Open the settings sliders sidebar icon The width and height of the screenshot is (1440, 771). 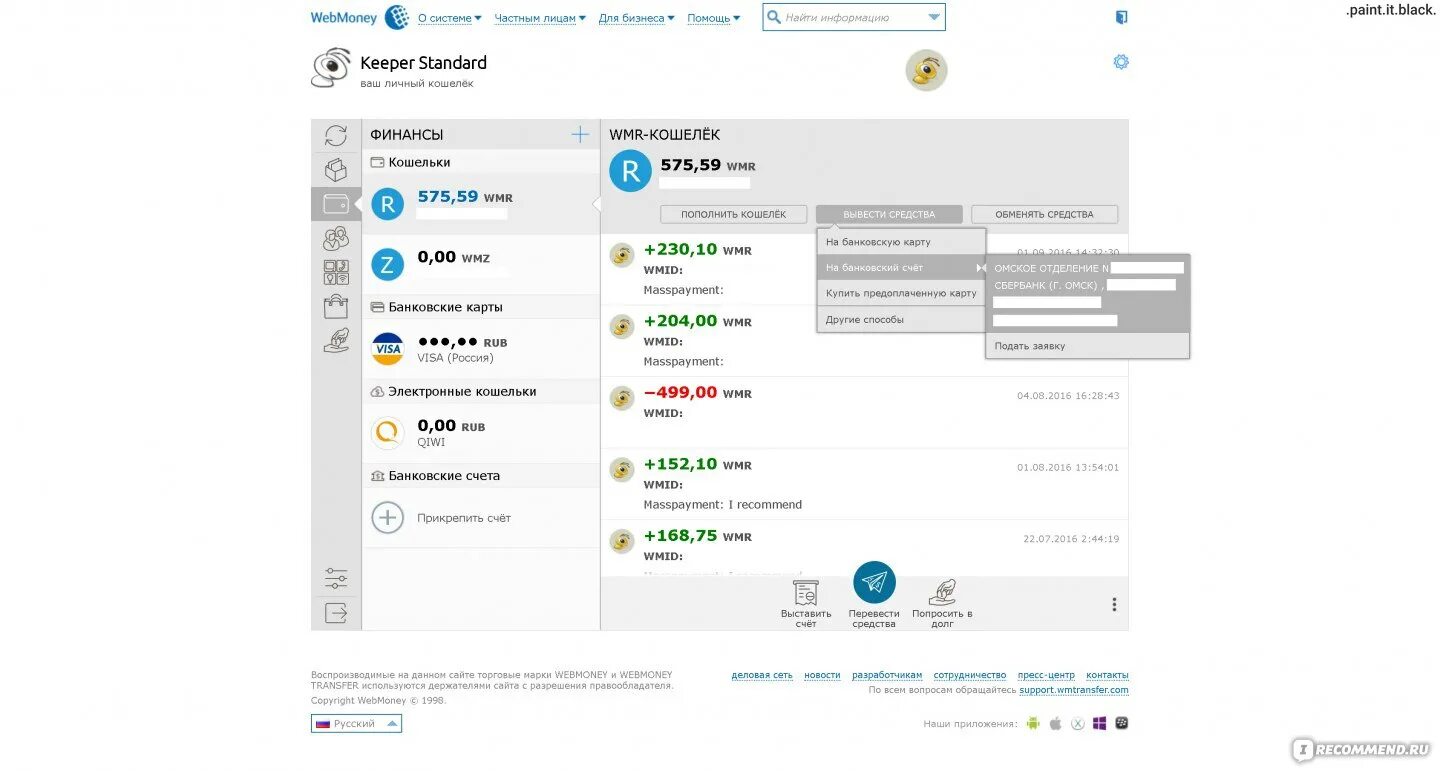pyautogui.click(x=336, y=578)
